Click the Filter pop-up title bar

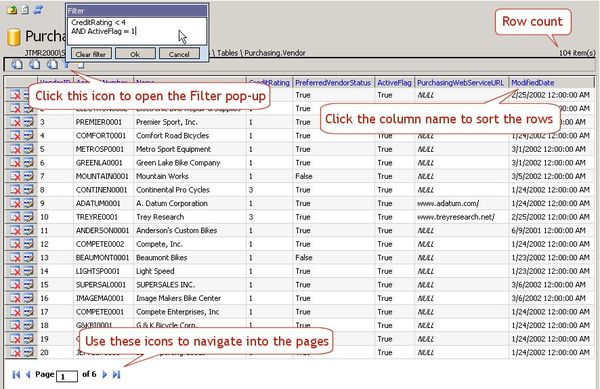point(137,11)
